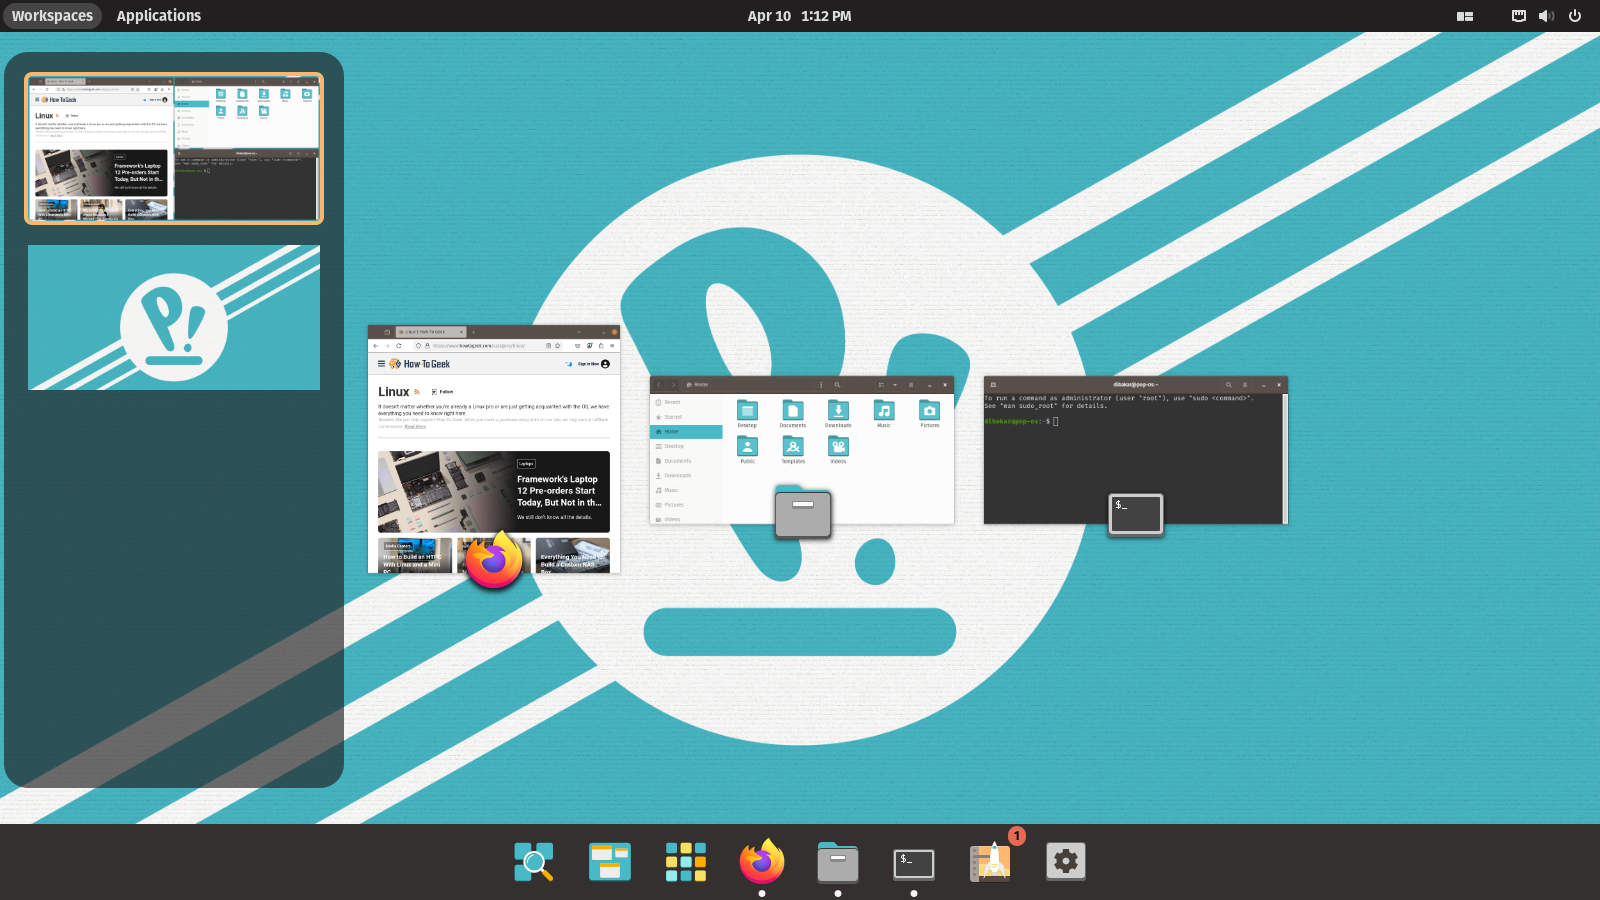Open the Downloads folder in Files window
The image size is (1600, 900).
point(838,414)
